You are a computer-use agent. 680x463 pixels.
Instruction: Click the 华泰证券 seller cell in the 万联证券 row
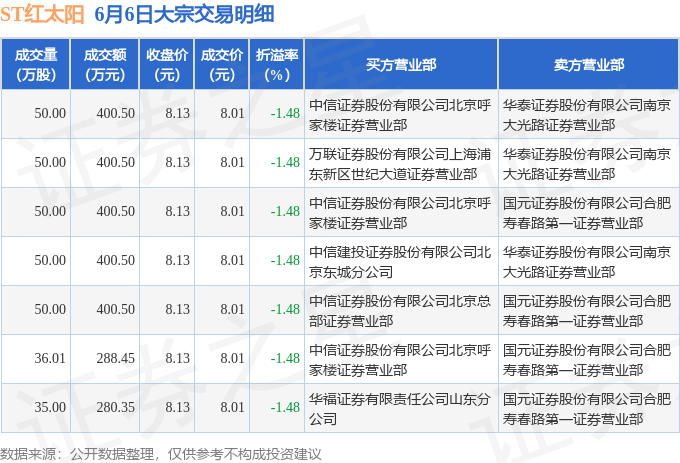click(587, 164)
